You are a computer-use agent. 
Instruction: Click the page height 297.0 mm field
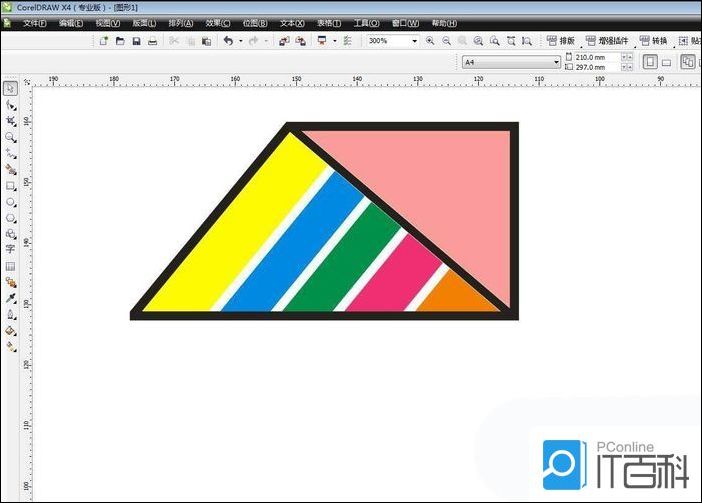[x=596, y=67]
